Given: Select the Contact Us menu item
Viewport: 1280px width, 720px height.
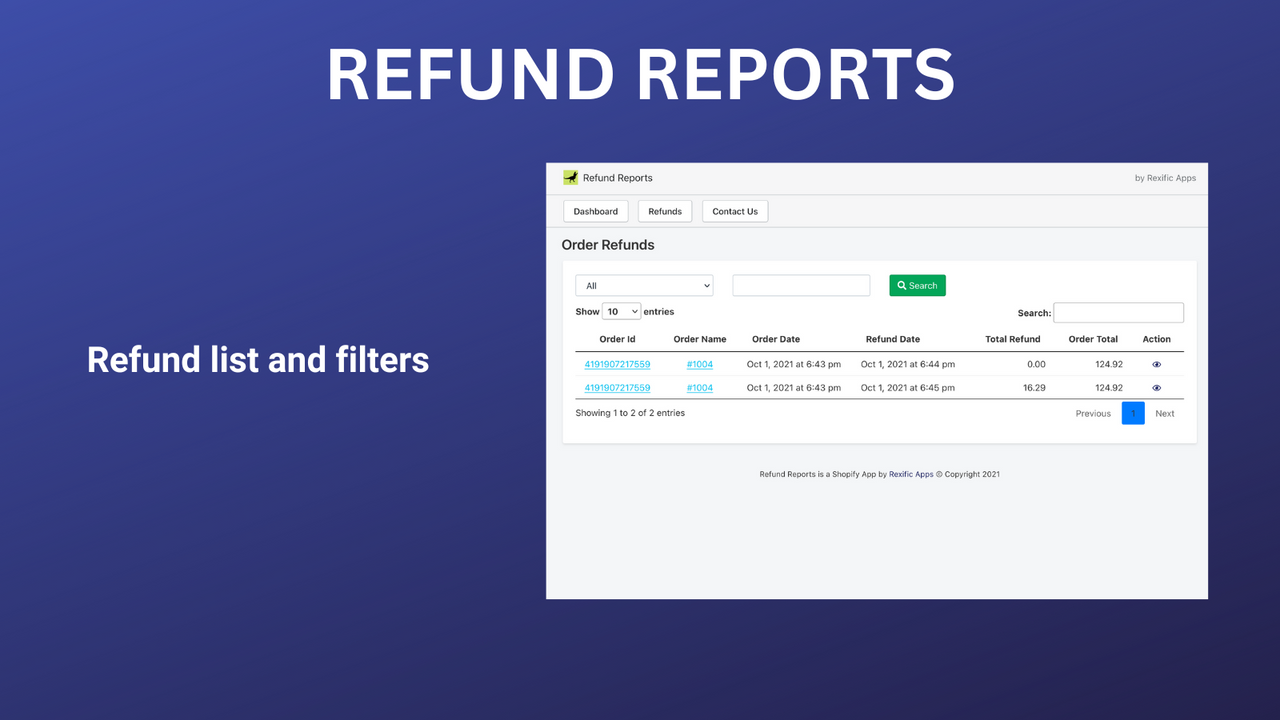Looking at the screenshot, I should tap(734, 211).
